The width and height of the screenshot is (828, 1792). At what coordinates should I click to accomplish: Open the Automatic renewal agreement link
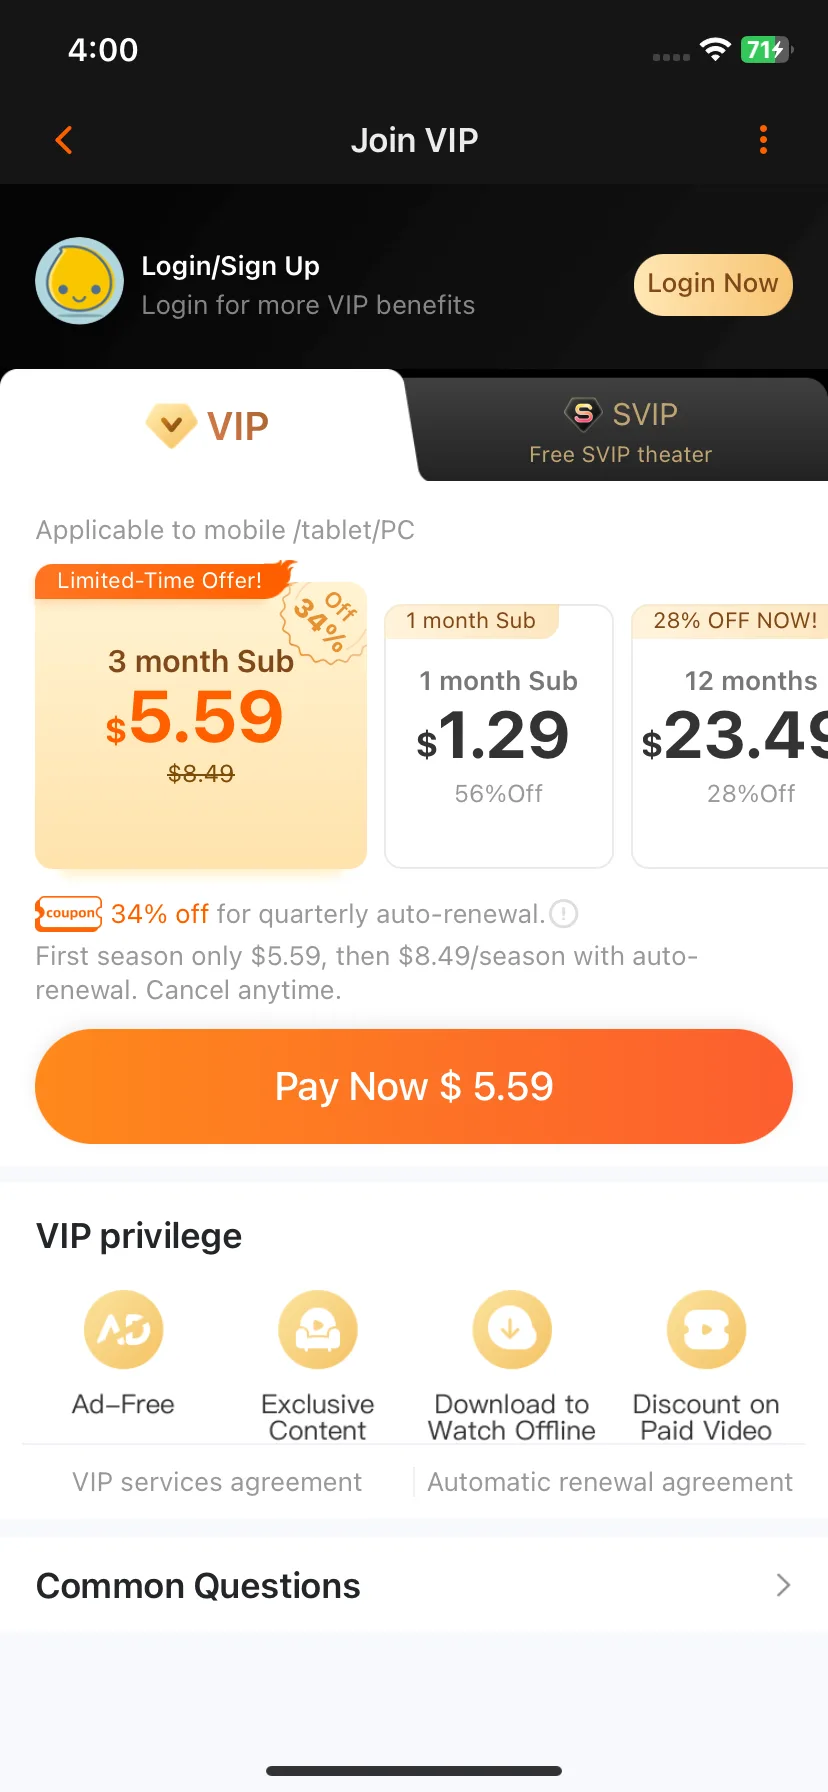(x=610, y=1482)
